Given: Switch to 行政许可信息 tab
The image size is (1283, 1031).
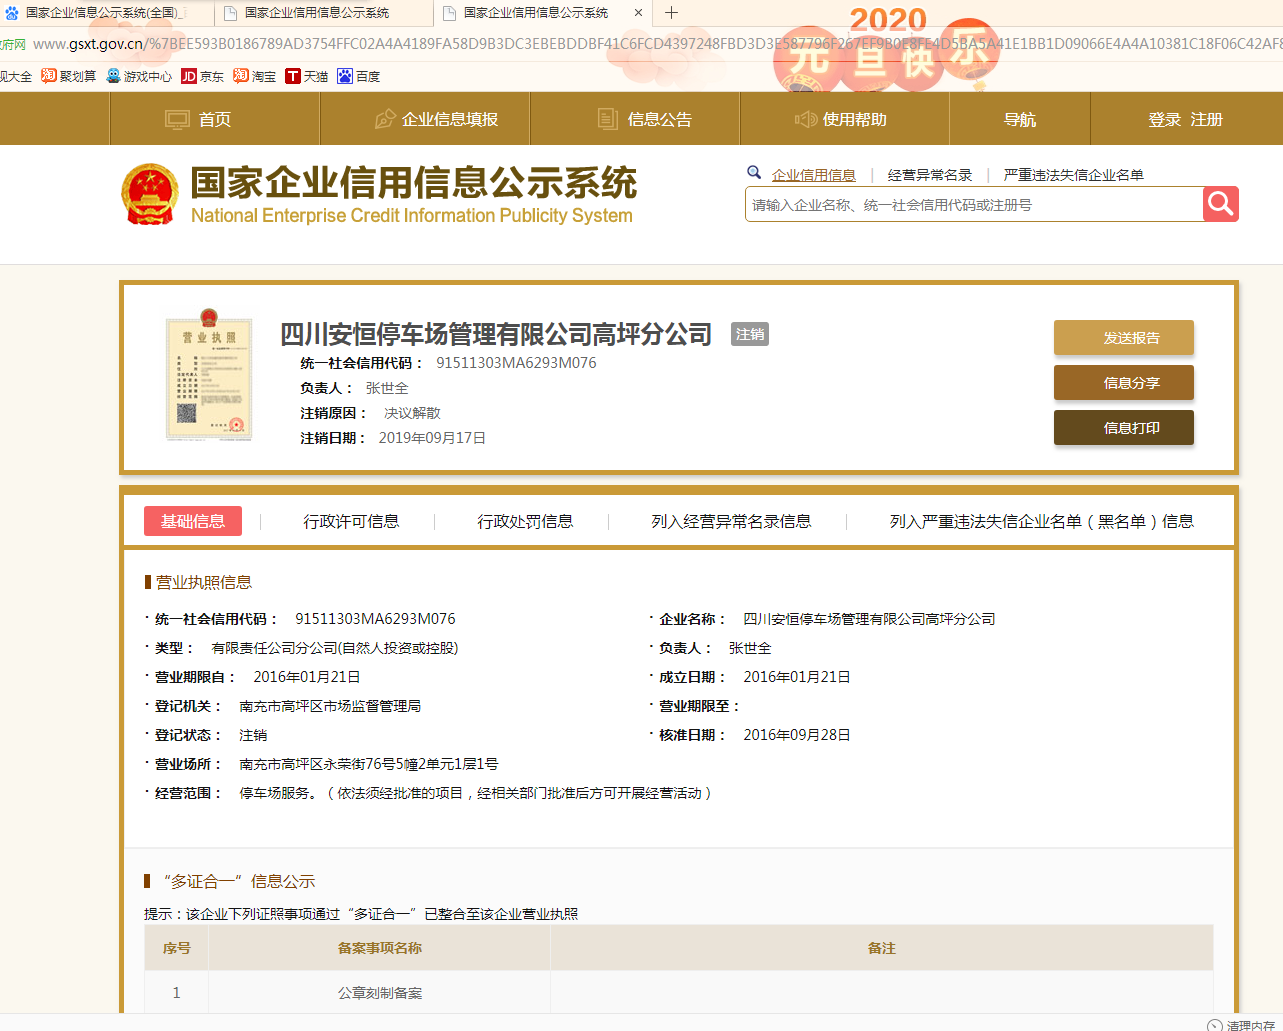Looking at the screenshot, I should pos(351,521).
